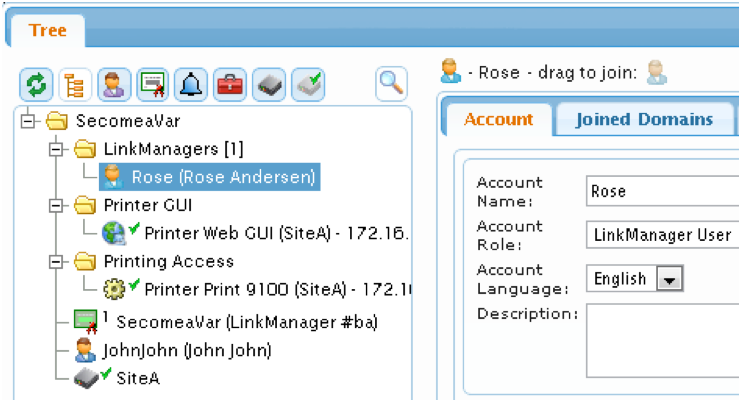746x407 pixels.
Task: Click the dark appliance device toolbar icon
Action: (x=269, y=84)
